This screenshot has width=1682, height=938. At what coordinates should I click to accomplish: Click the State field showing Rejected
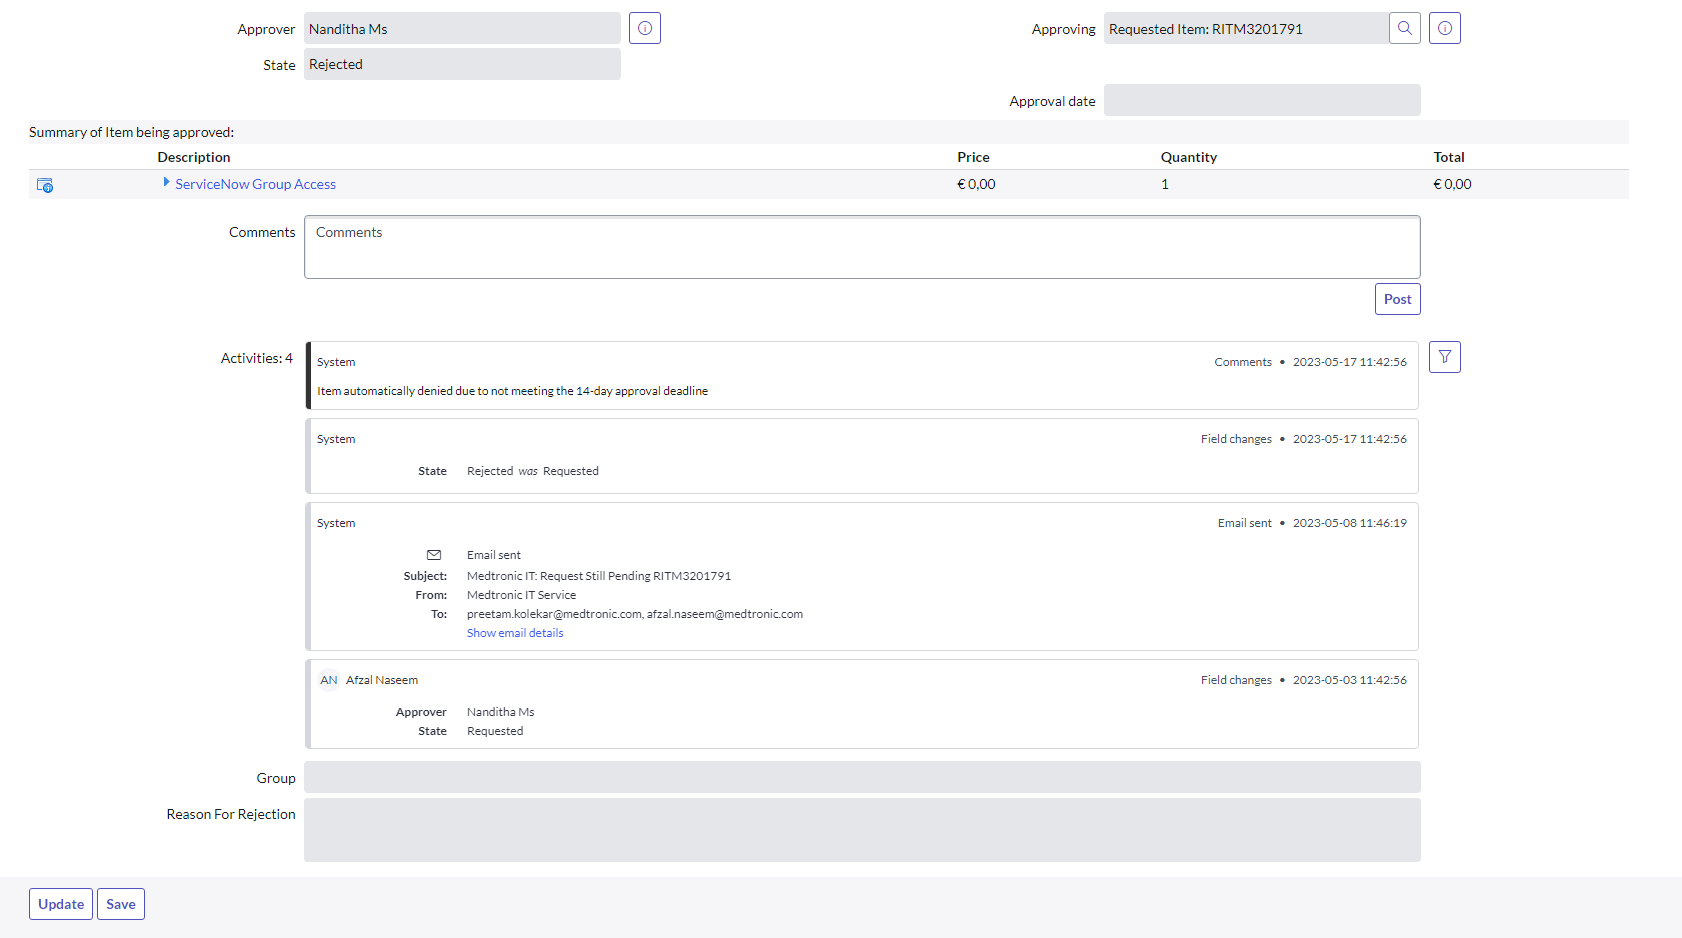point(461,64)
